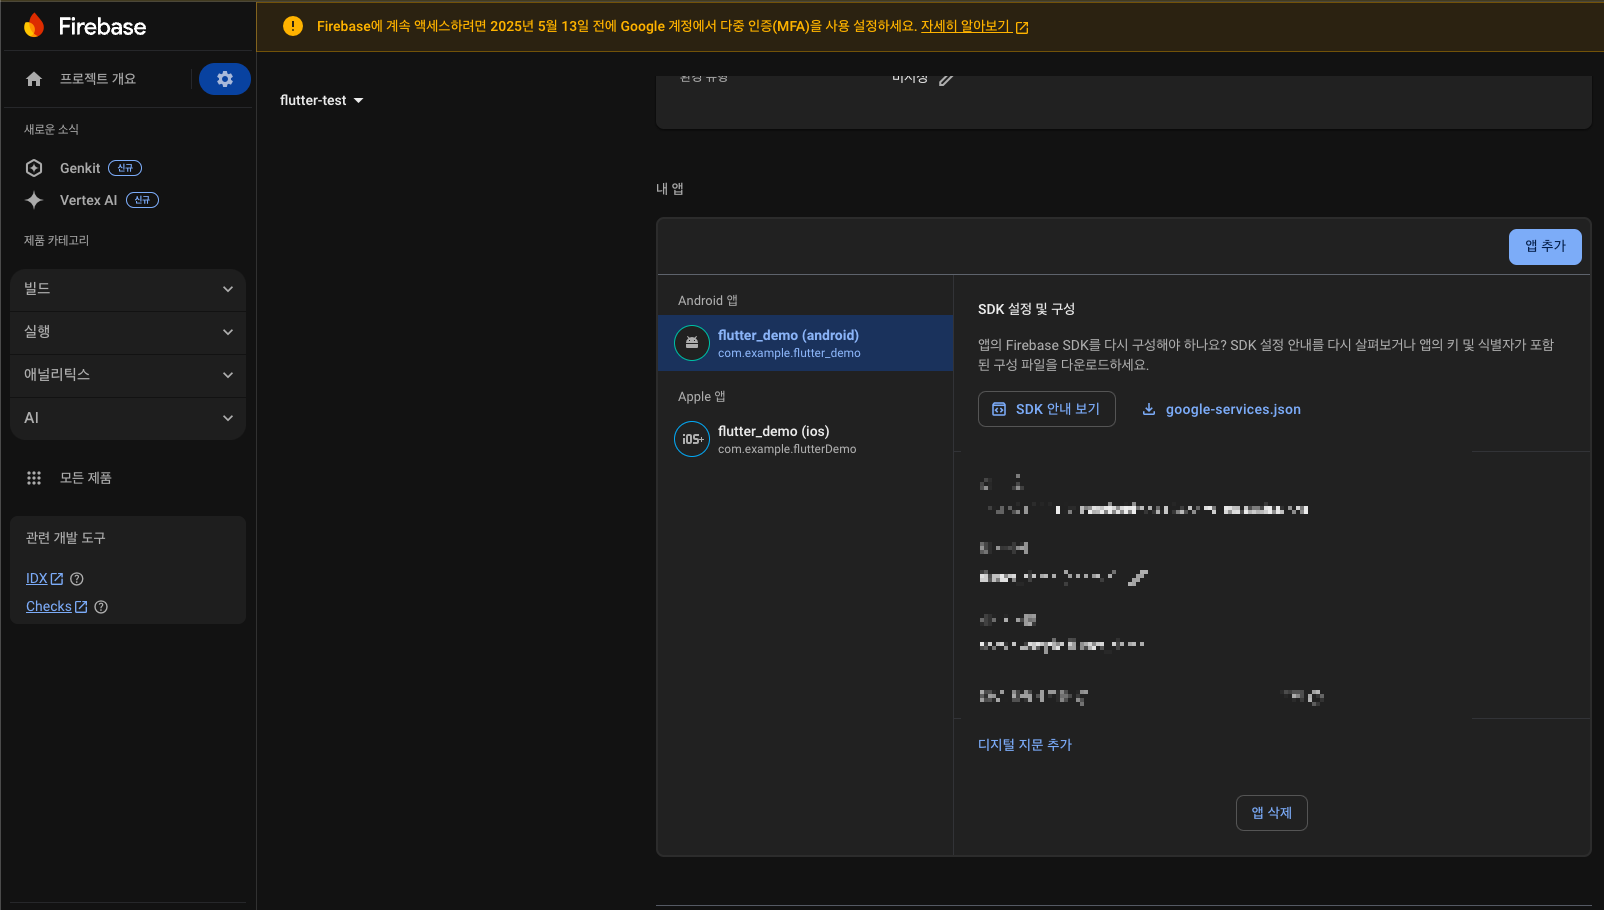Open Vertex AI from sidebar
This screenshot has height=910, width=1604.
pyautogui.click(x=88, y=200)
